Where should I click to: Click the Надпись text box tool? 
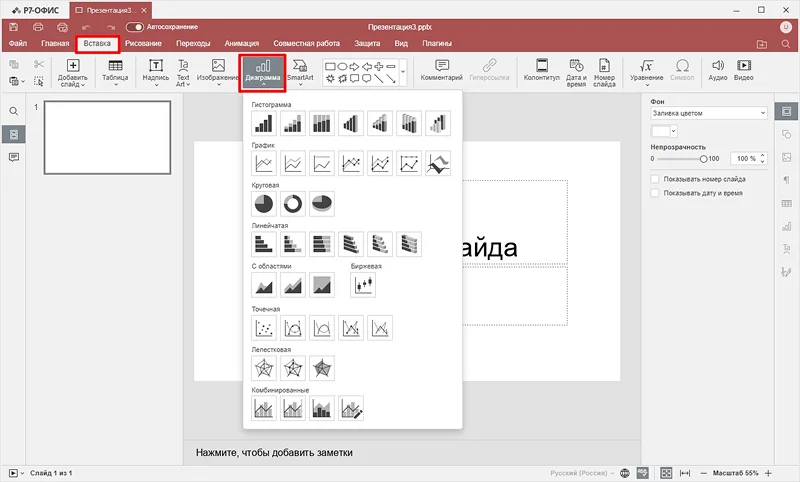156,72
